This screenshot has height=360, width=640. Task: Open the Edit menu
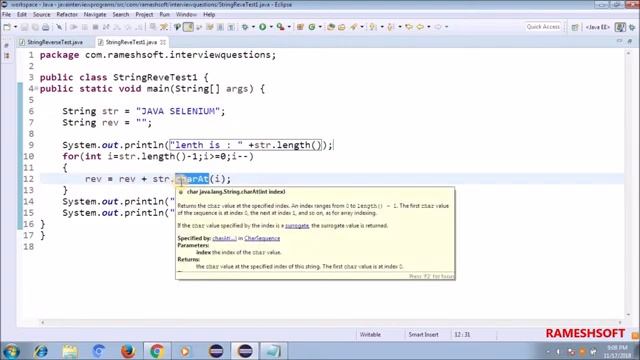[22, 15]
